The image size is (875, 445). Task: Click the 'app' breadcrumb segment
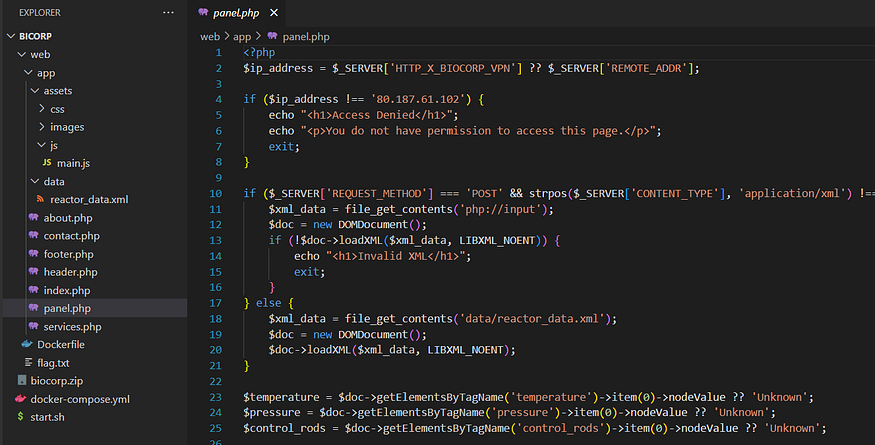pyautogui.click(x=243, y=36)
